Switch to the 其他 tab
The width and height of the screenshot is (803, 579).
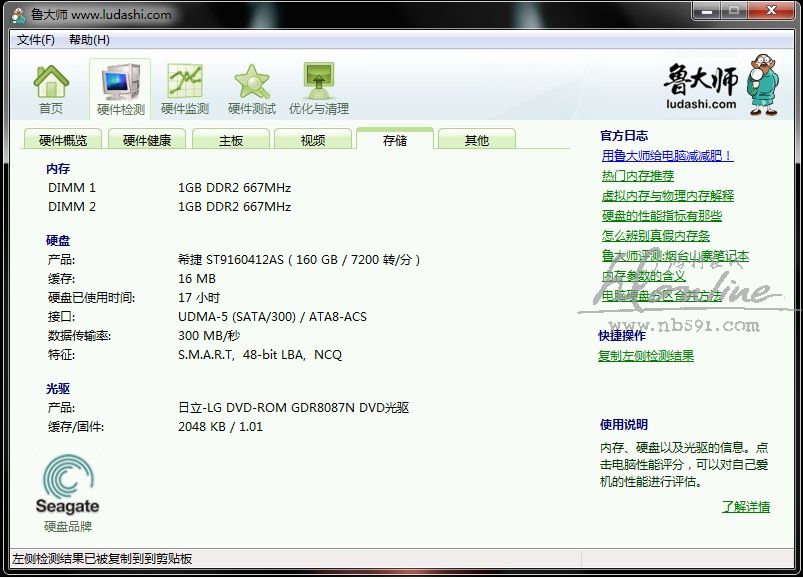(x=477, y=140)
